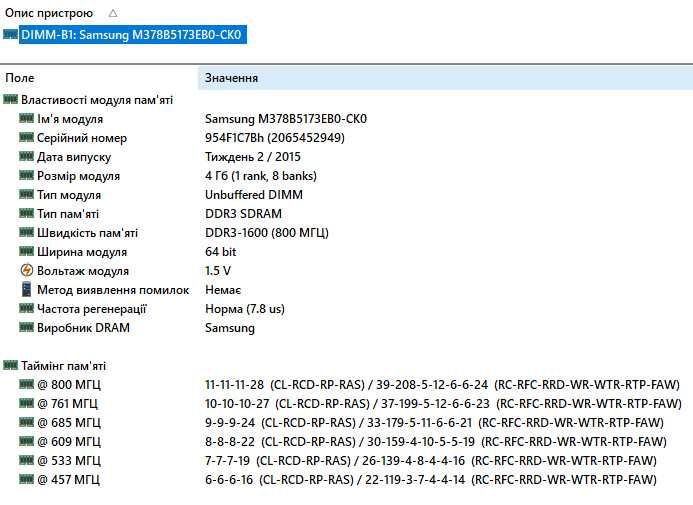Select the Samsung value in Виробник DRAM row

click(x=230, y=328)
